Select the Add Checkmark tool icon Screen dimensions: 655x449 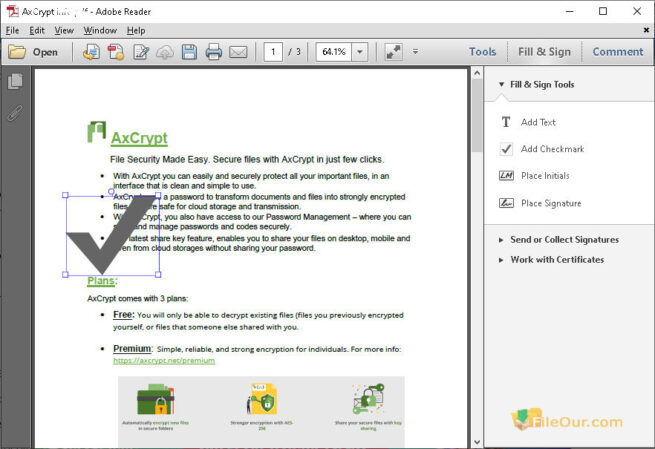tap(506, 149)
